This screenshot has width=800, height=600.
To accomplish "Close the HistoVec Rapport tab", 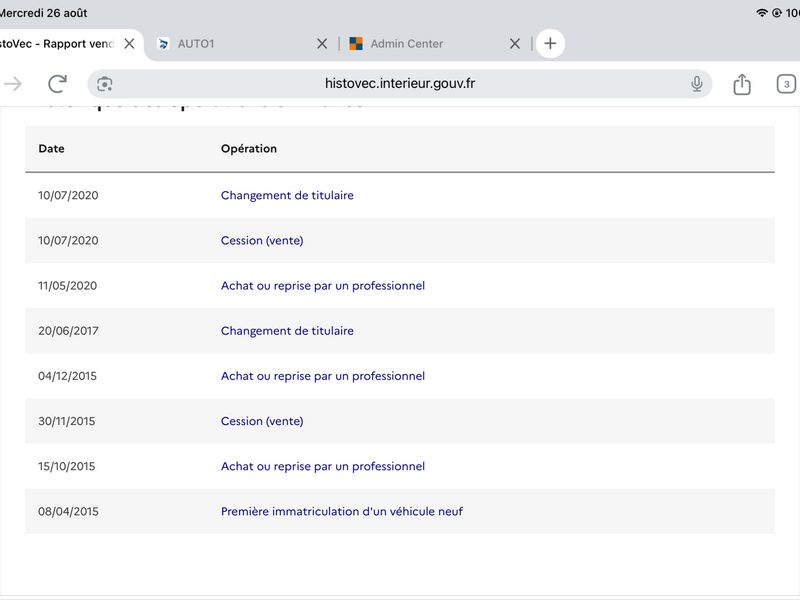I will click(x=130, y=44).
